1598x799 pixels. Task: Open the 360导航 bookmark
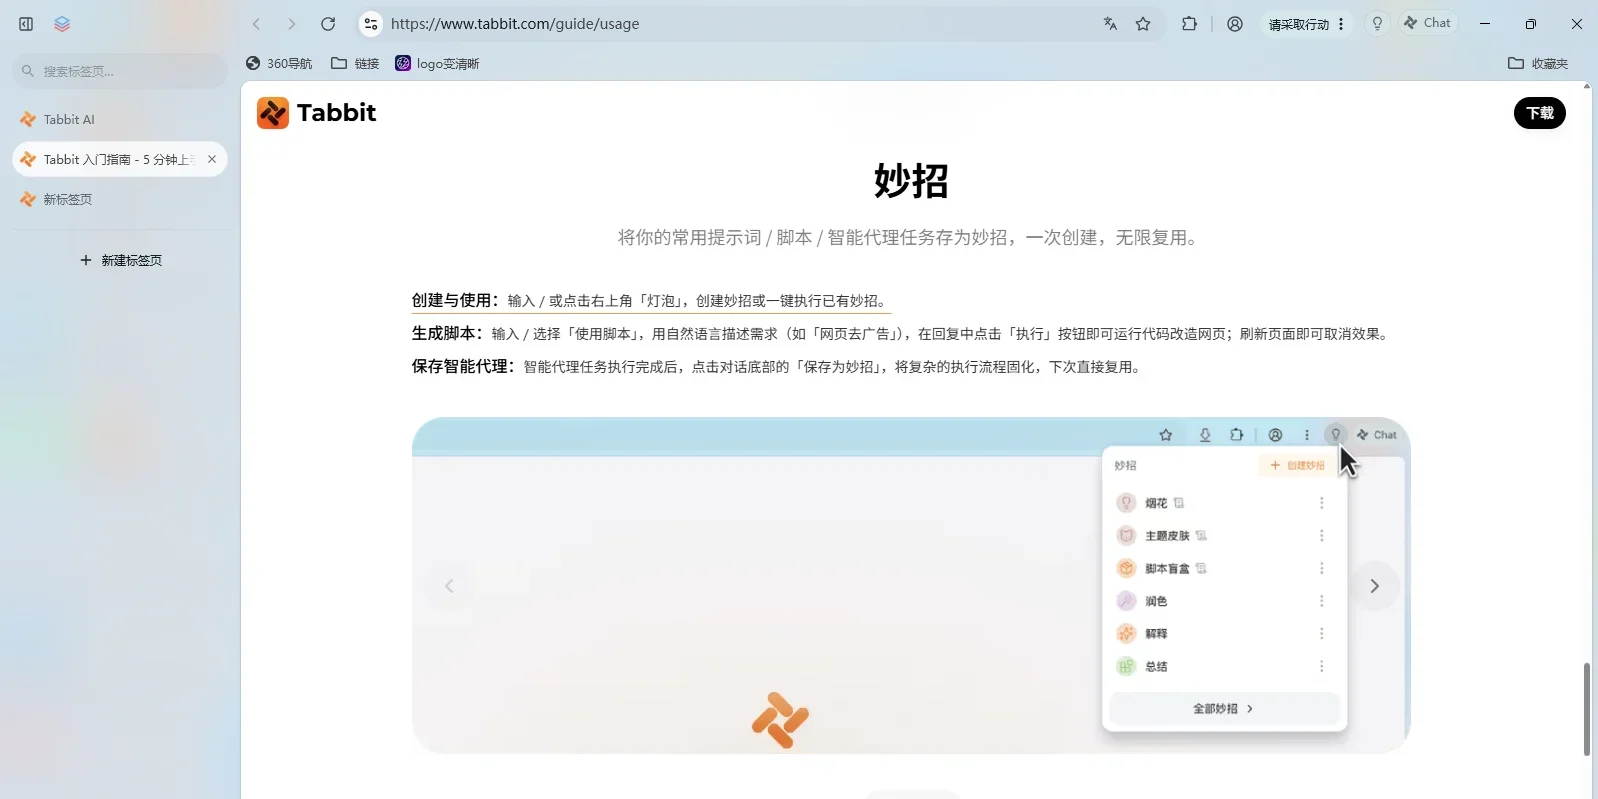click(x=279, y=64)
